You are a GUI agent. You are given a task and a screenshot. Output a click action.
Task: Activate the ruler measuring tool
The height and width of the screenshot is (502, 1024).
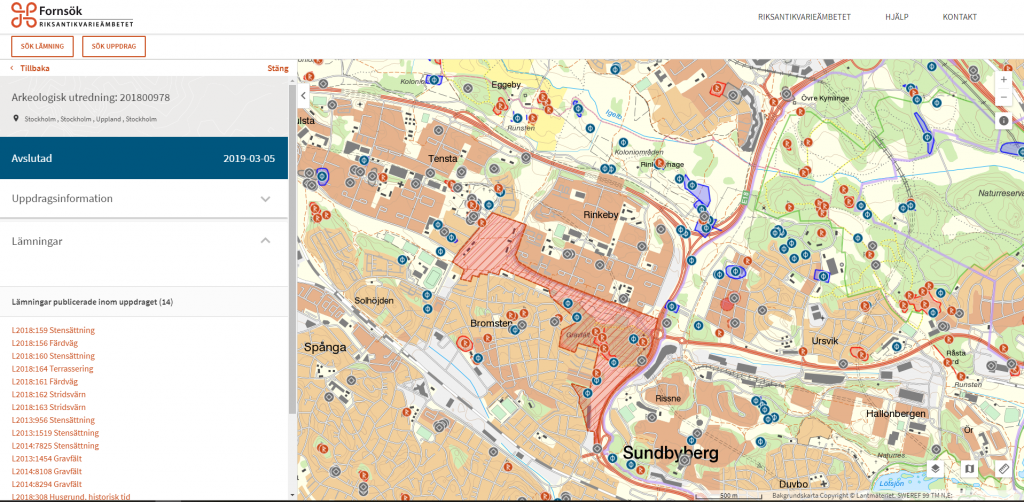(x=1004, y=468)
